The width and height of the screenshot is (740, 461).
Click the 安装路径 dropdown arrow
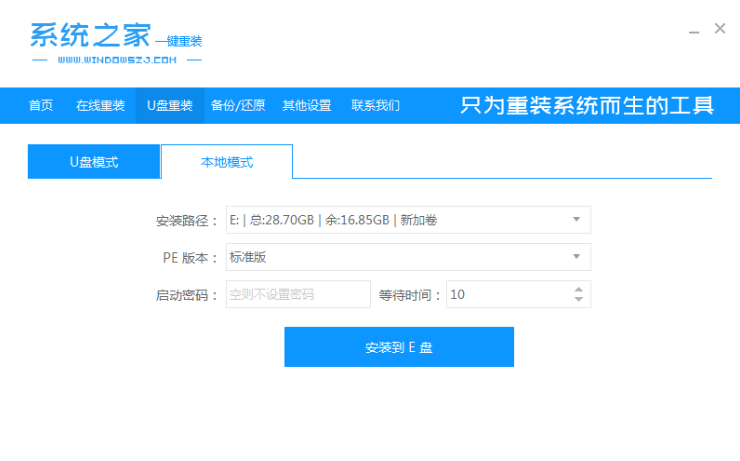576,220
